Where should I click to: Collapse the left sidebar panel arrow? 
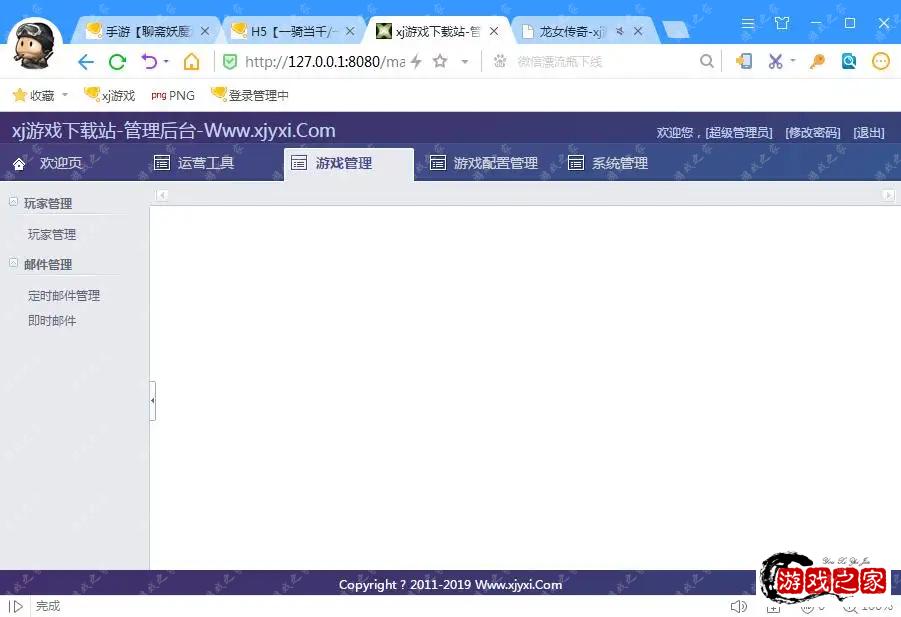(152, 401)
